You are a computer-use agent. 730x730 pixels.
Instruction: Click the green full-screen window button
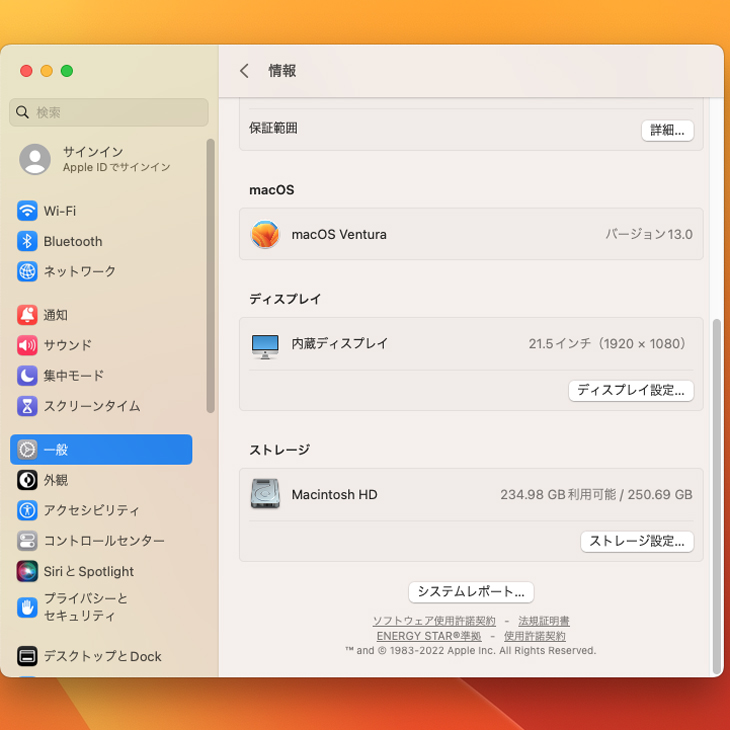click(x=67, y=71)
